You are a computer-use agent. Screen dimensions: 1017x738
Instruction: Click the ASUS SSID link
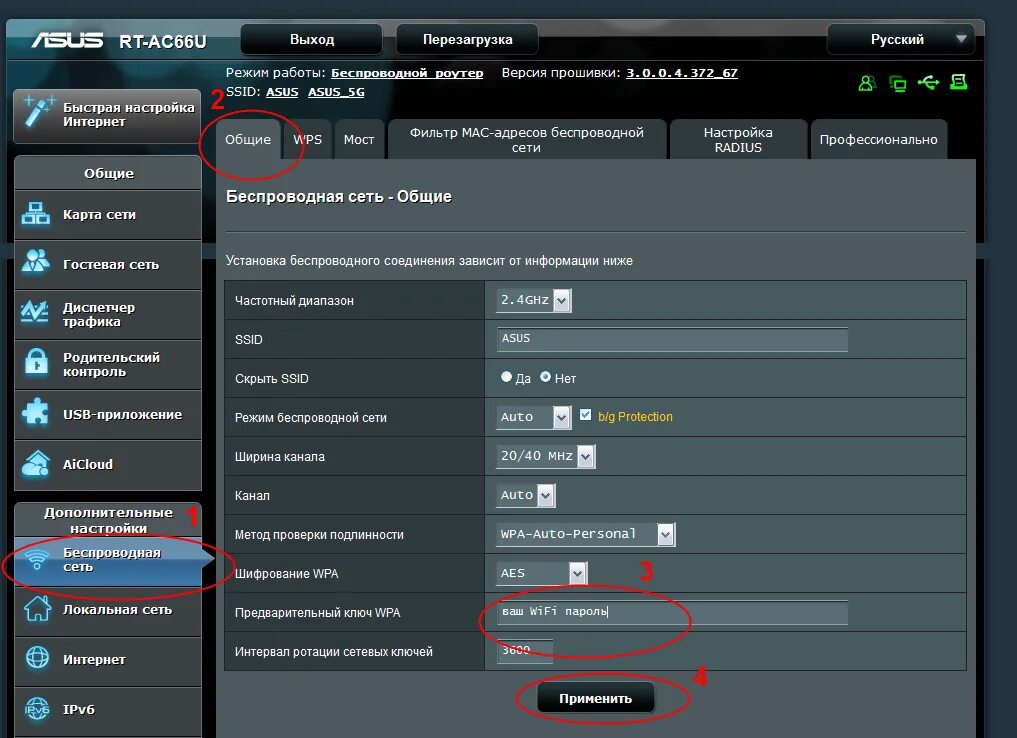(282, 92)
